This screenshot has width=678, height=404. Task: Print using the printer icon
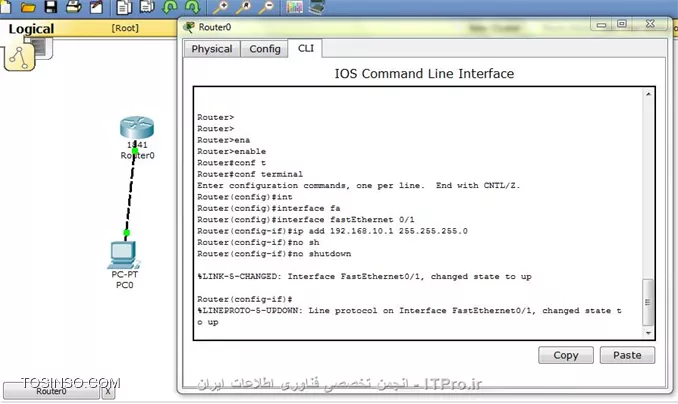click(x=74, y=6)
